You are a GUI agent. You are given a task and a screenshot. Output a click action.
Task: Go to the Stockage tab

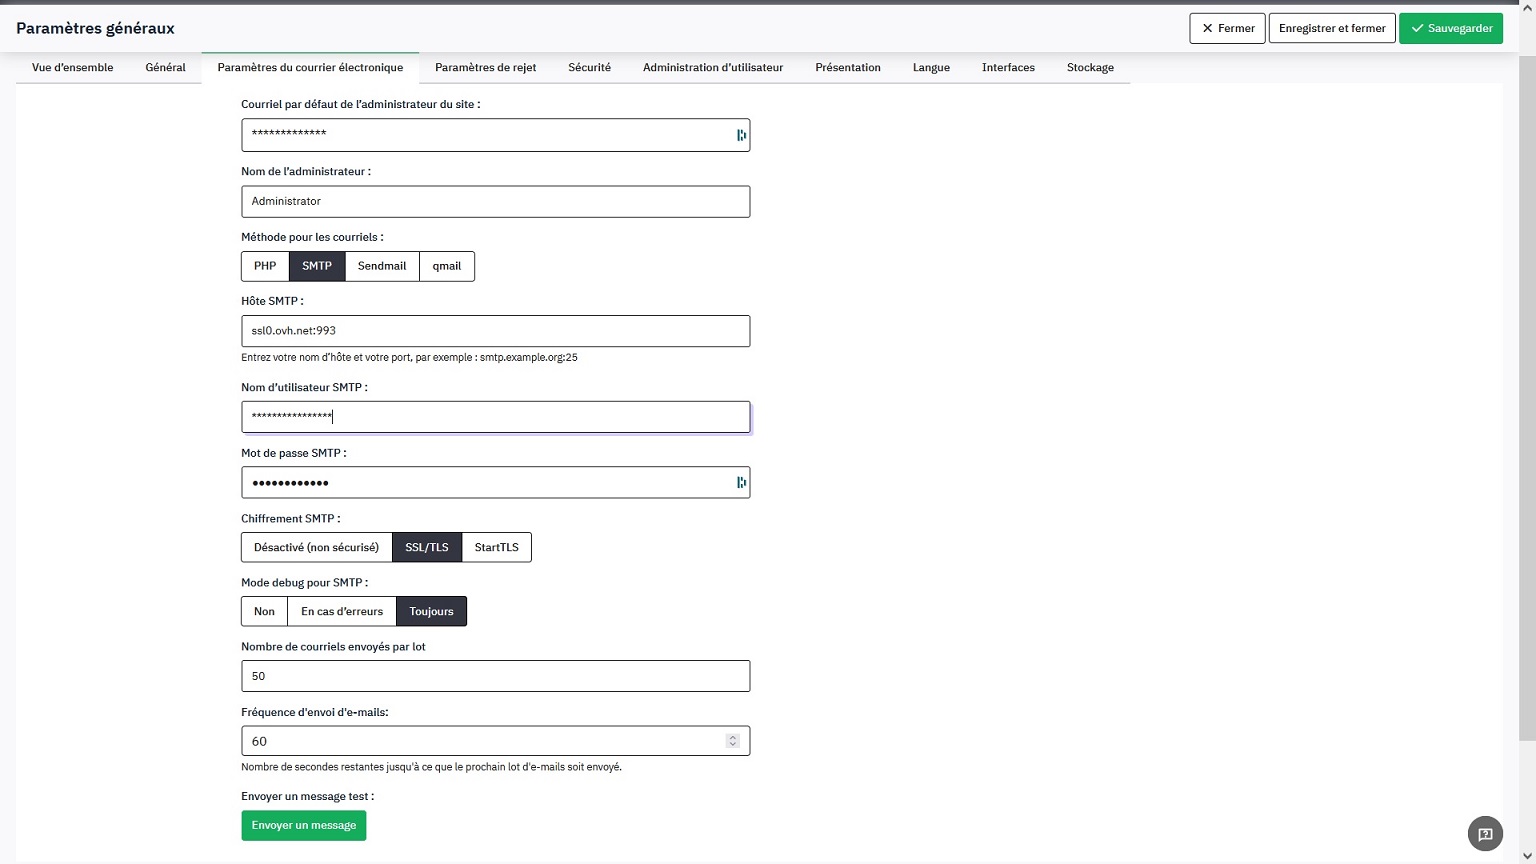pos(1090,67)
